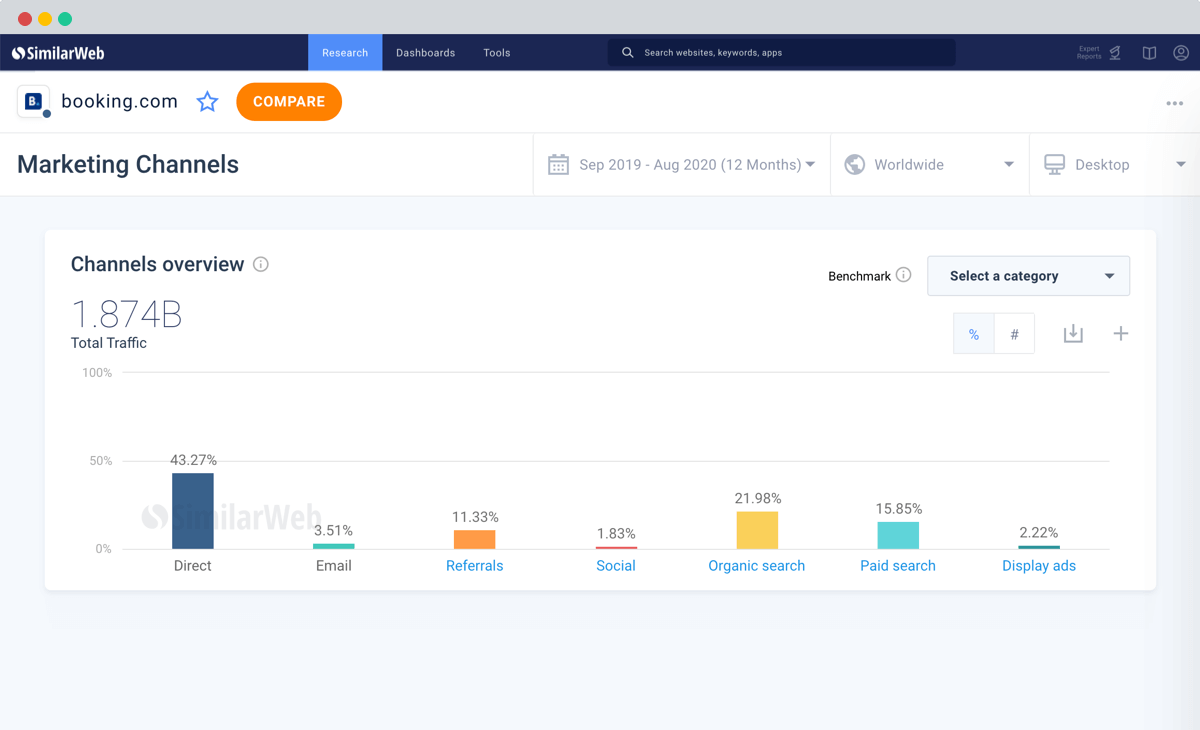Viewport: 1200px width, 730px height.
Task: Open the Worldwide country dropdown
Action: point(929,165)
